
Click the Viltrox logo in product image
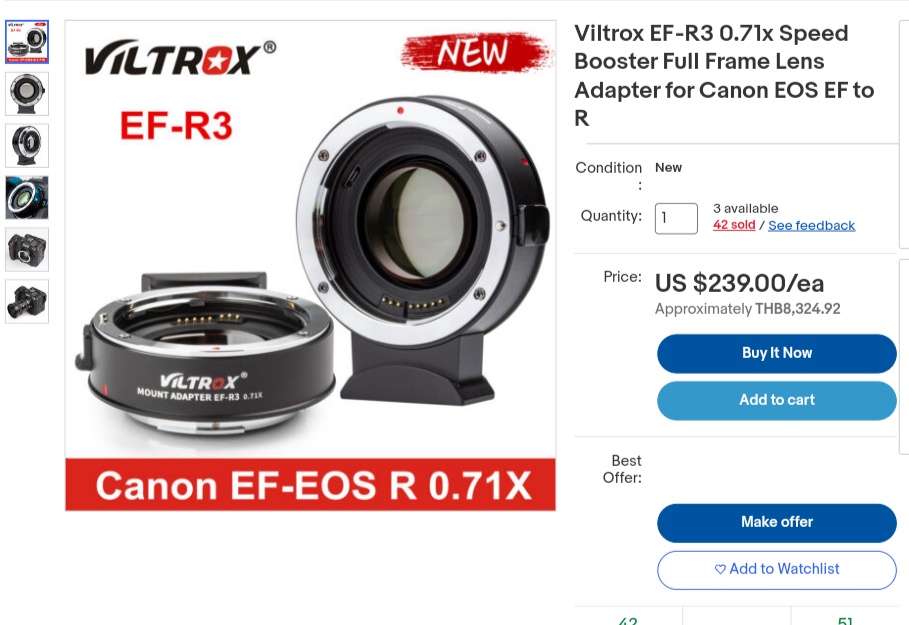180,58
